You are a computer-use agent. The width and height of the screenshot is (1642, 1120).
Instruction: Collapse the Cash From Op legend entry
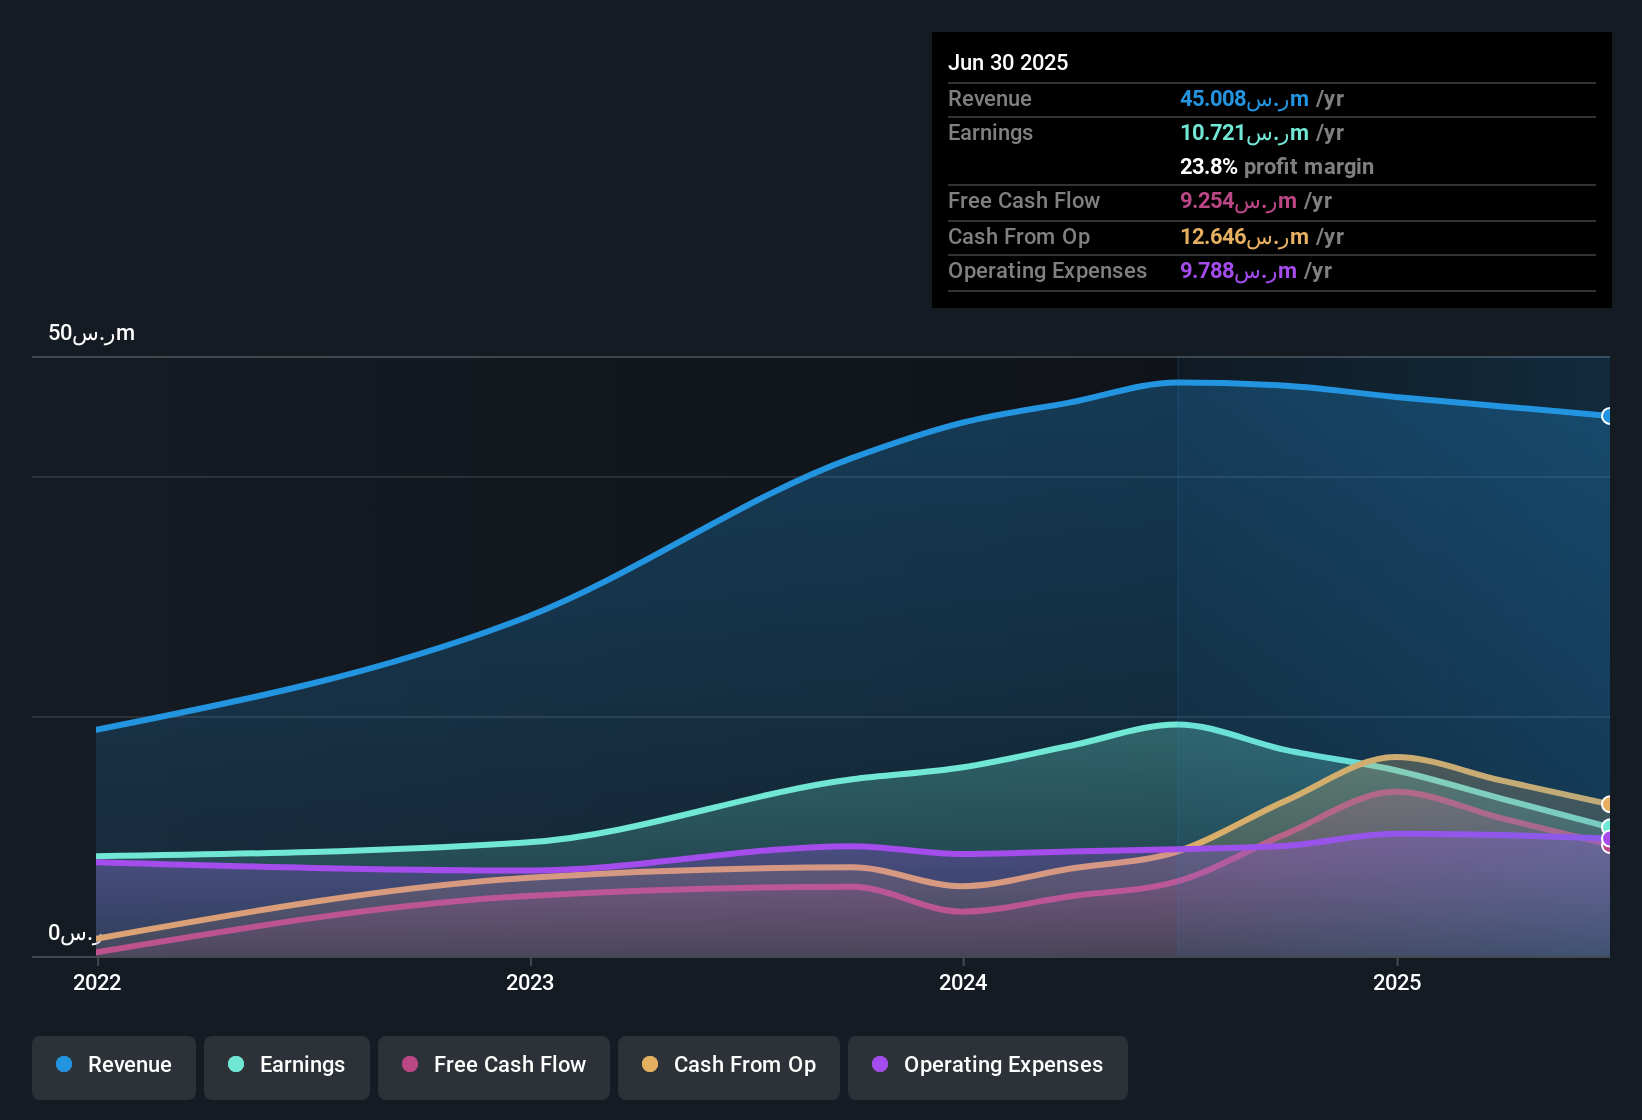click(728, 1065)
